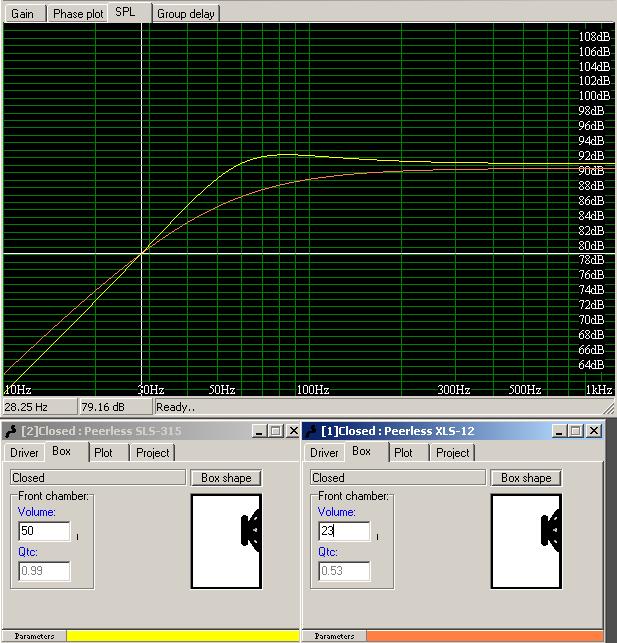
Task: Click the 28.25 Hz status readout
Action: pyautogui.click(x=40, y=407)
